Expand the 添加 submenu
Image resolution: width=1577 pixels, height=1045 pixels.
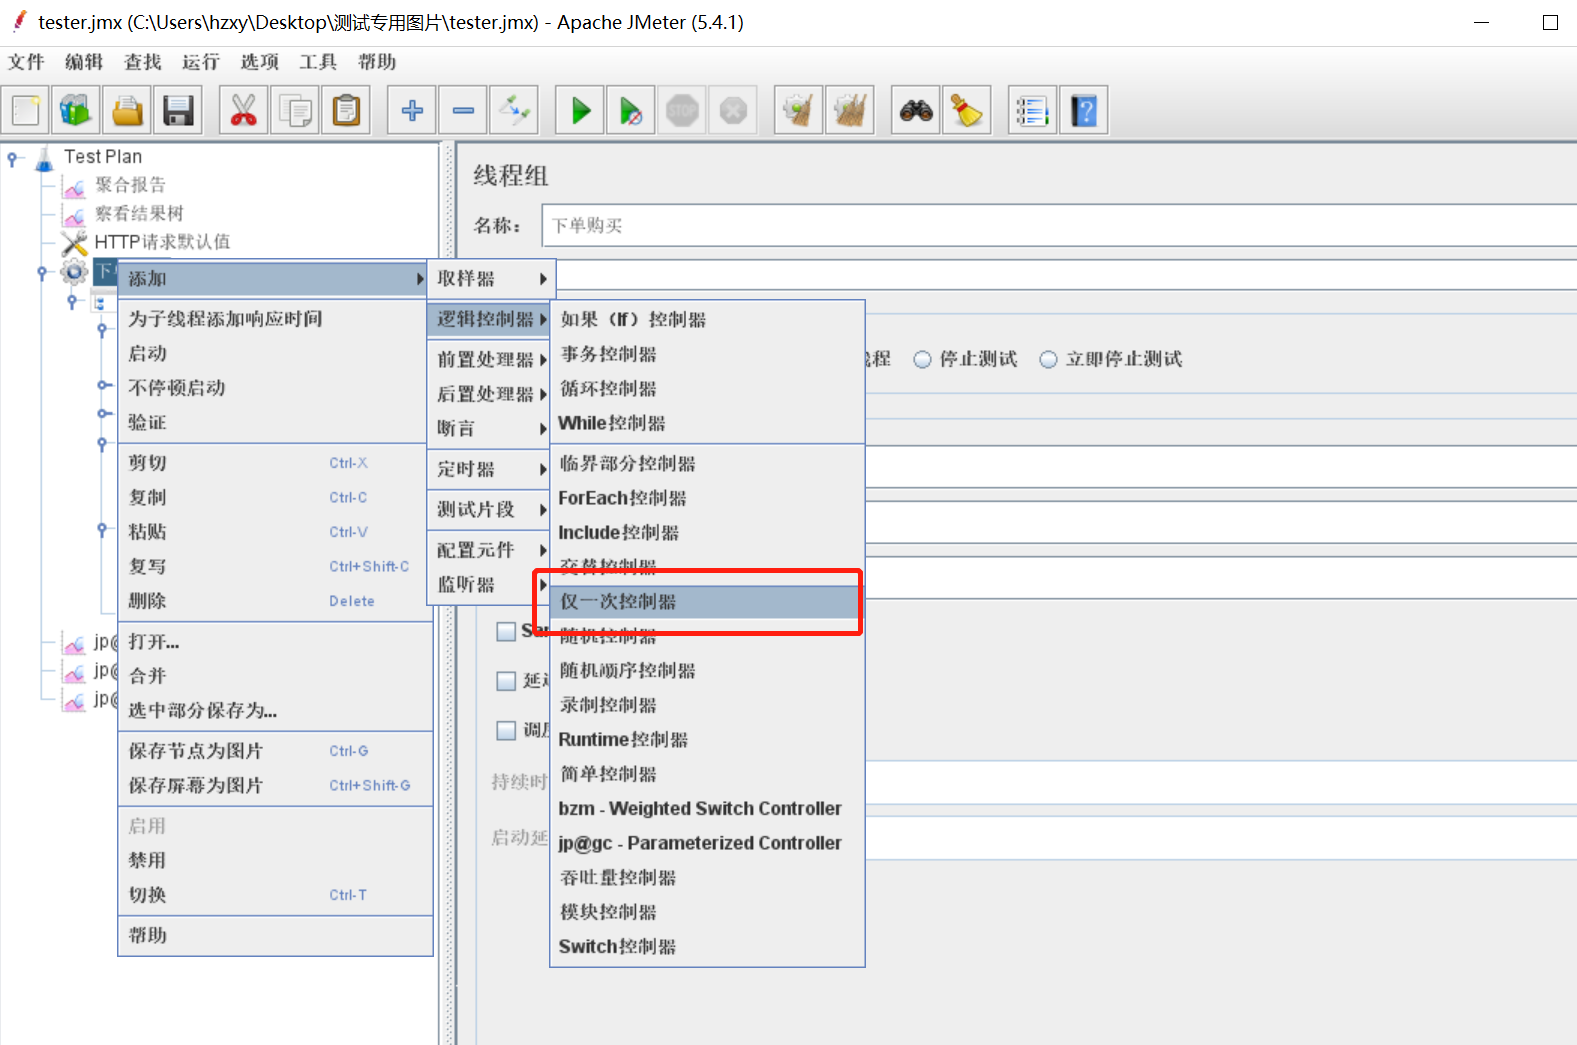(x=272, y=279)
